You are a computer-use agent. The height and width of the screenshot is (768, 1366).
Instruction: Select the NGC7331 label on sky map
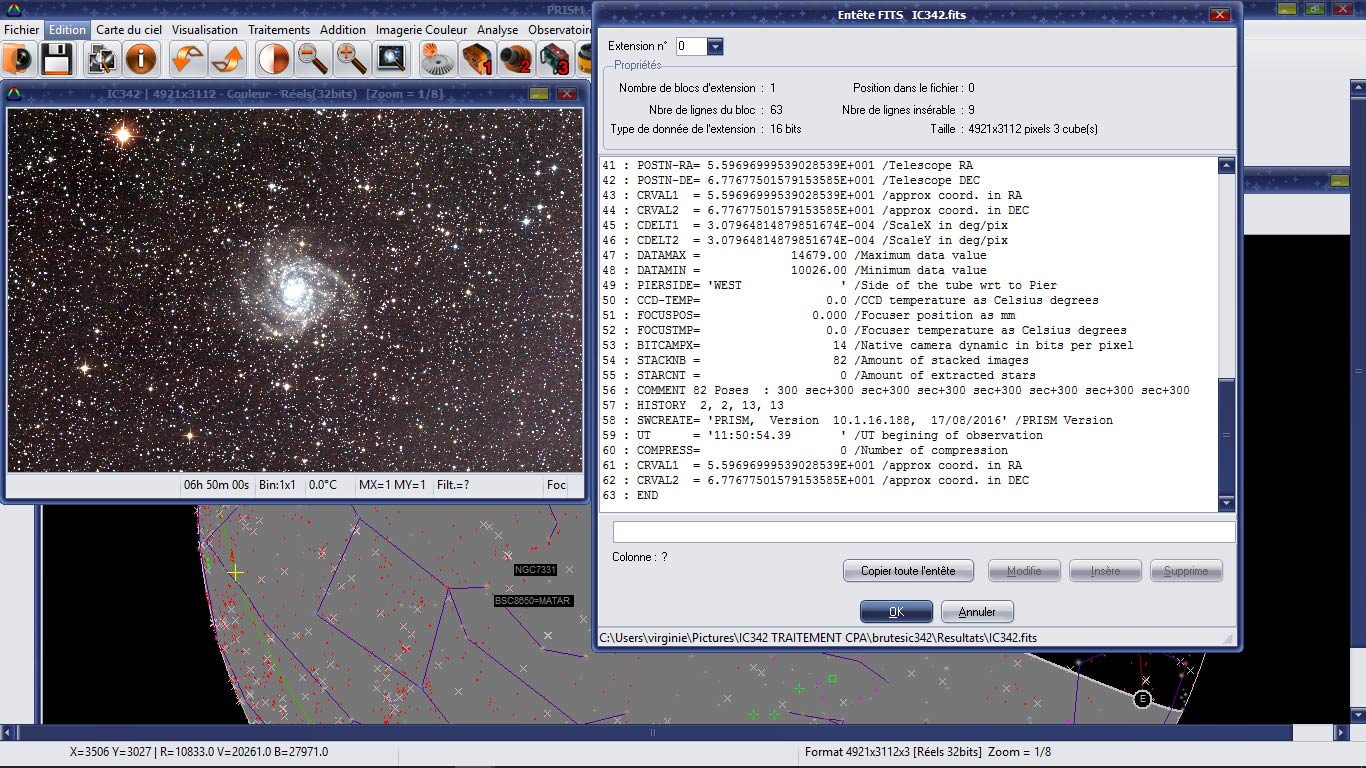pos(535,570)
